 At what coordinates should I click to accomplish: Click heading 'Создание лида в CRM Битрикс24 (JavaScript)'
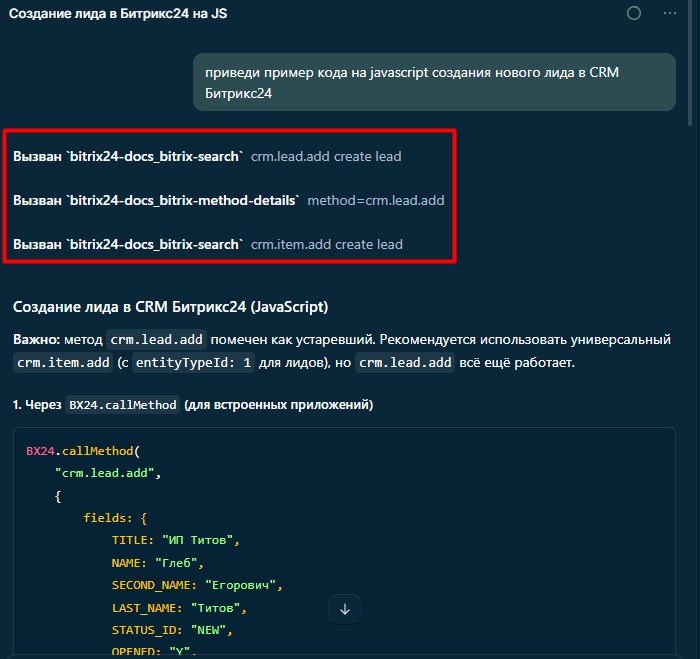click(171, 307)
